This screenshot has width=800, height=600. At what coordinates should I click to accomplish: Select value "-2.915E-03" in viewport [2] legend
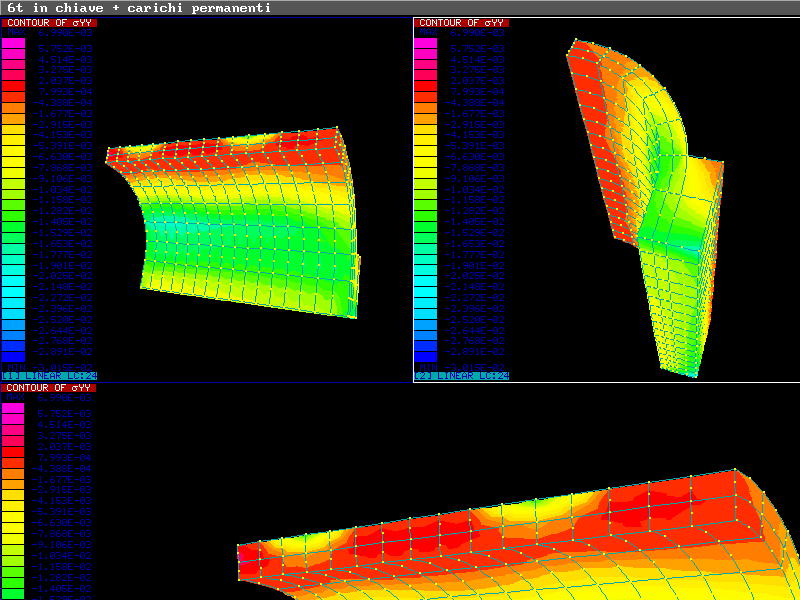pyautogui.click(x=474, y=124)
